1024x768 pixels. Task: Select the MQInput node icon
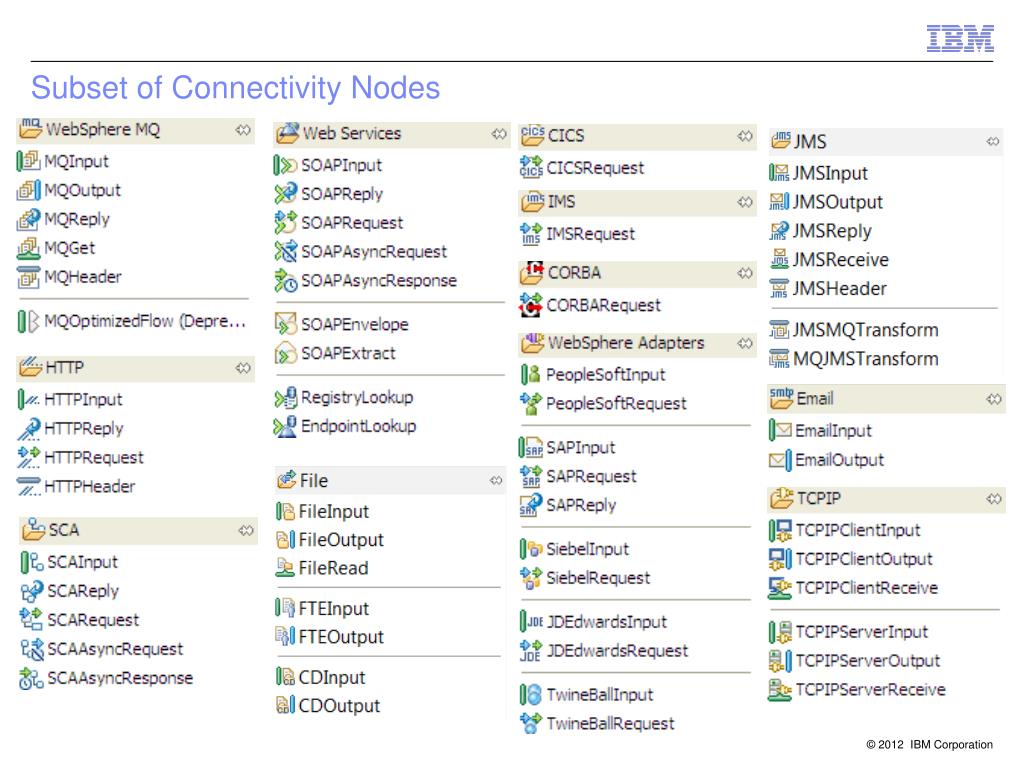point(28,161)
